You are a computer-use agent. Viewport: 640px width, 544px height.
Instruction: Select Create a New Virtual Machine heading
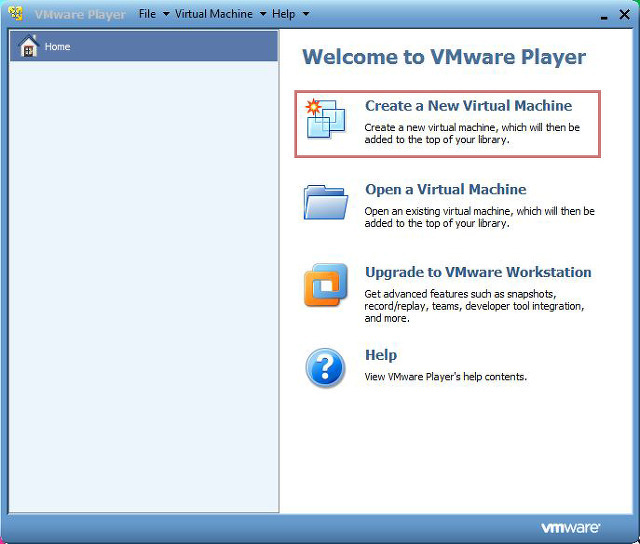pyautogui.click(x=469, y=106)
